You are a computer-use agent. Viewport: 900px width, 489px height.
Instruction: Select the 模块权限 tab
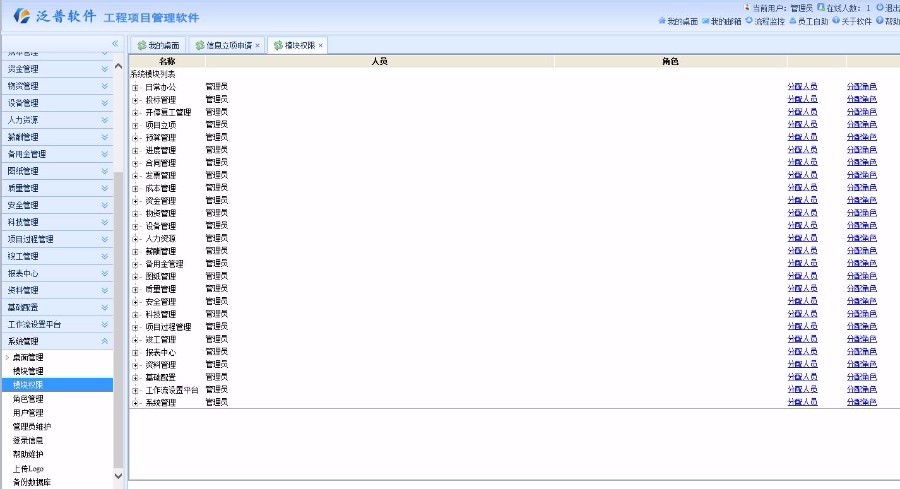point(297,45)
